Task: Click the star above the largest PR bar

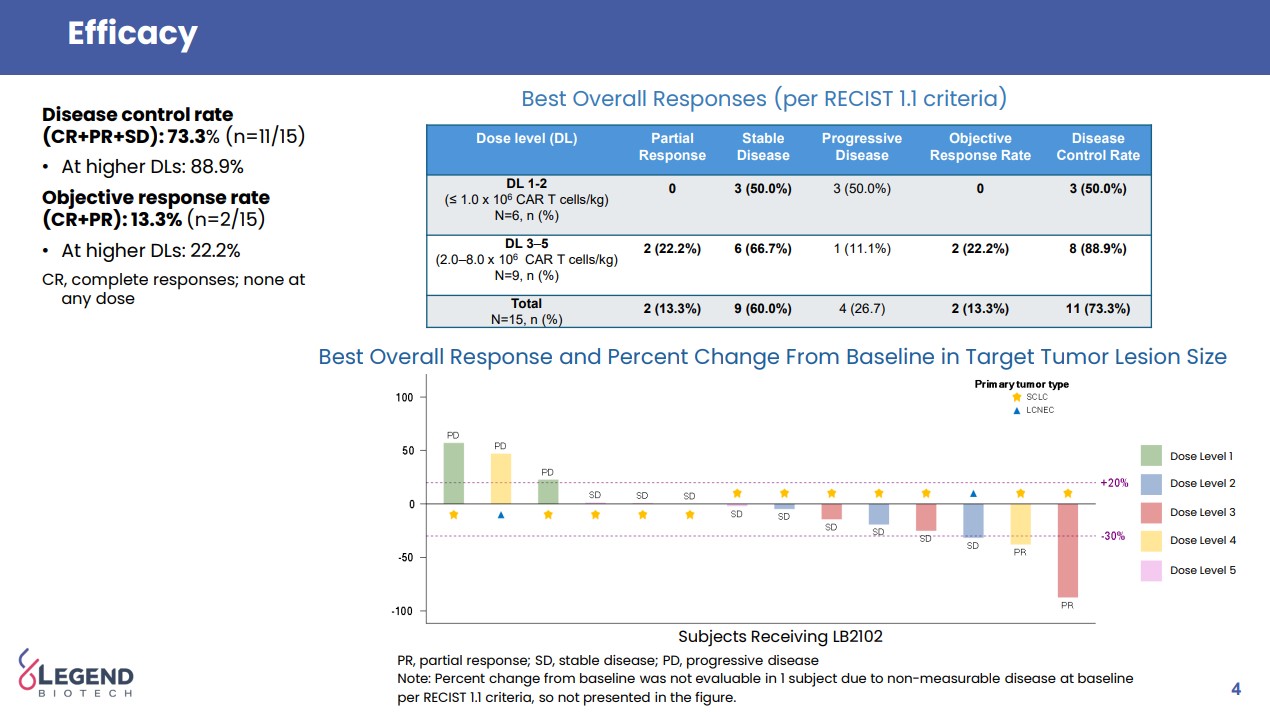Action: click(x=1068, y=493)
